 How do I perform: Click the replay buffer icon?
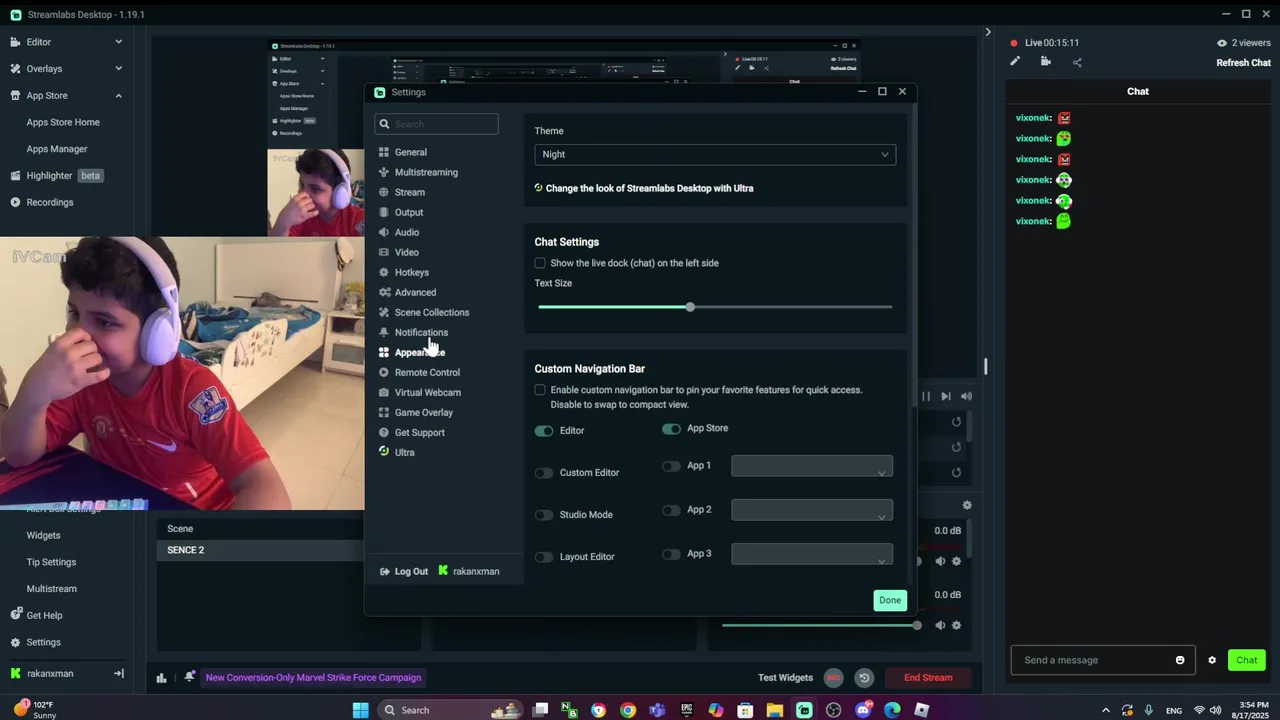[x=864, y=677]
